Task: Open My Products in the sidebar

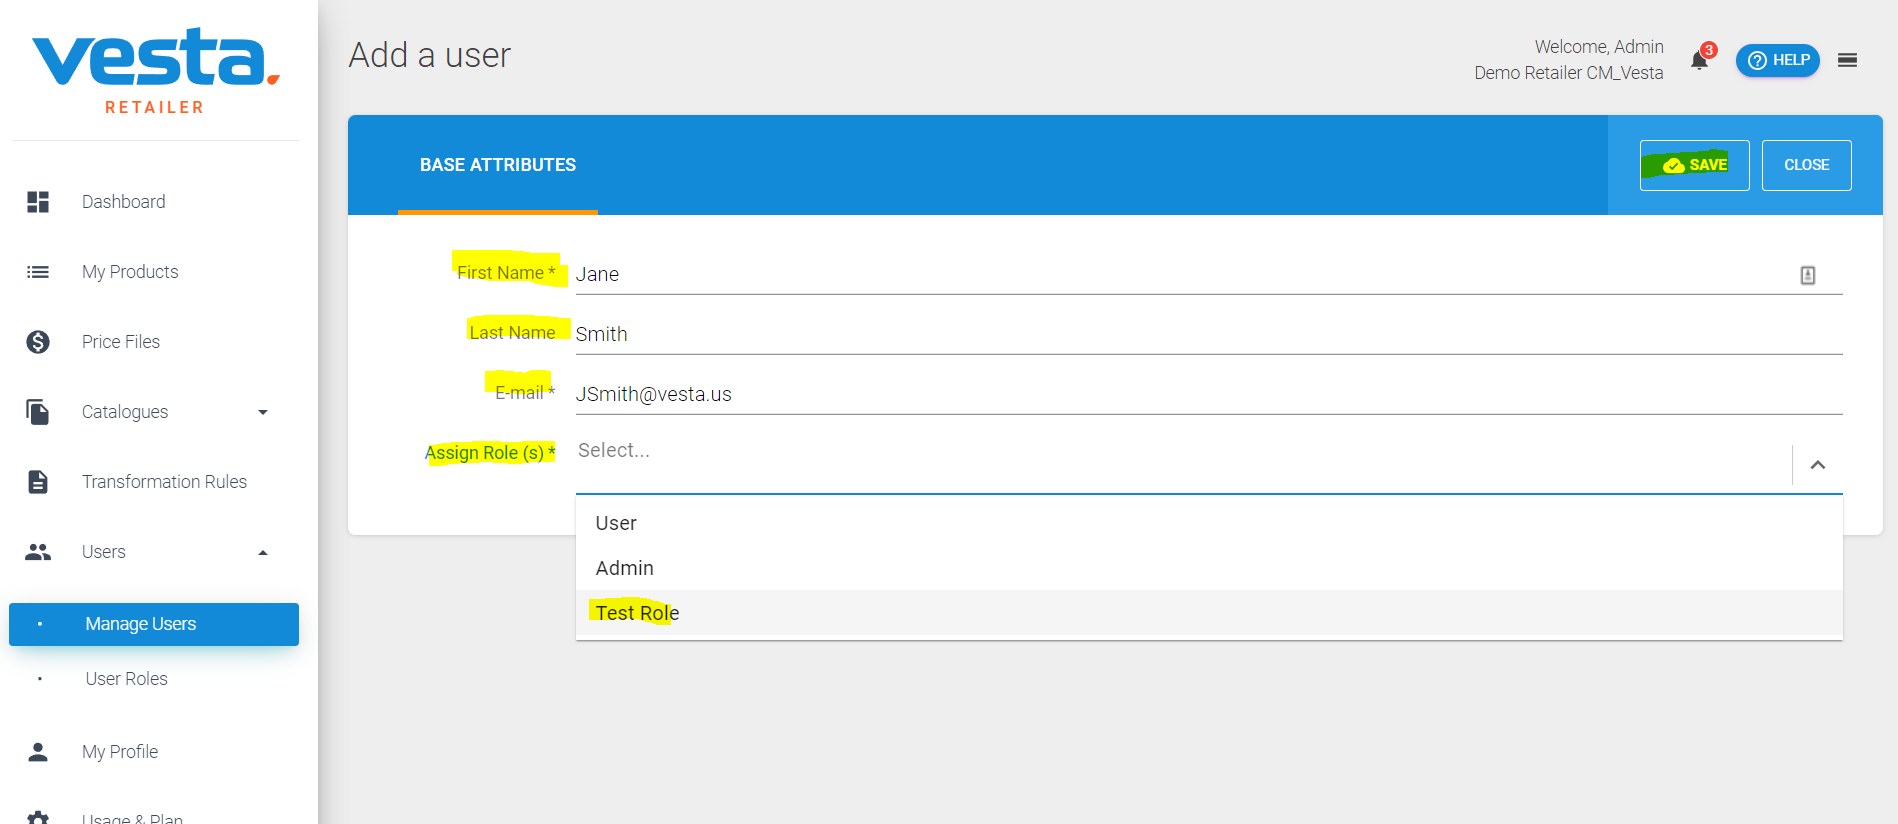Action: click(x=130, y=272)
